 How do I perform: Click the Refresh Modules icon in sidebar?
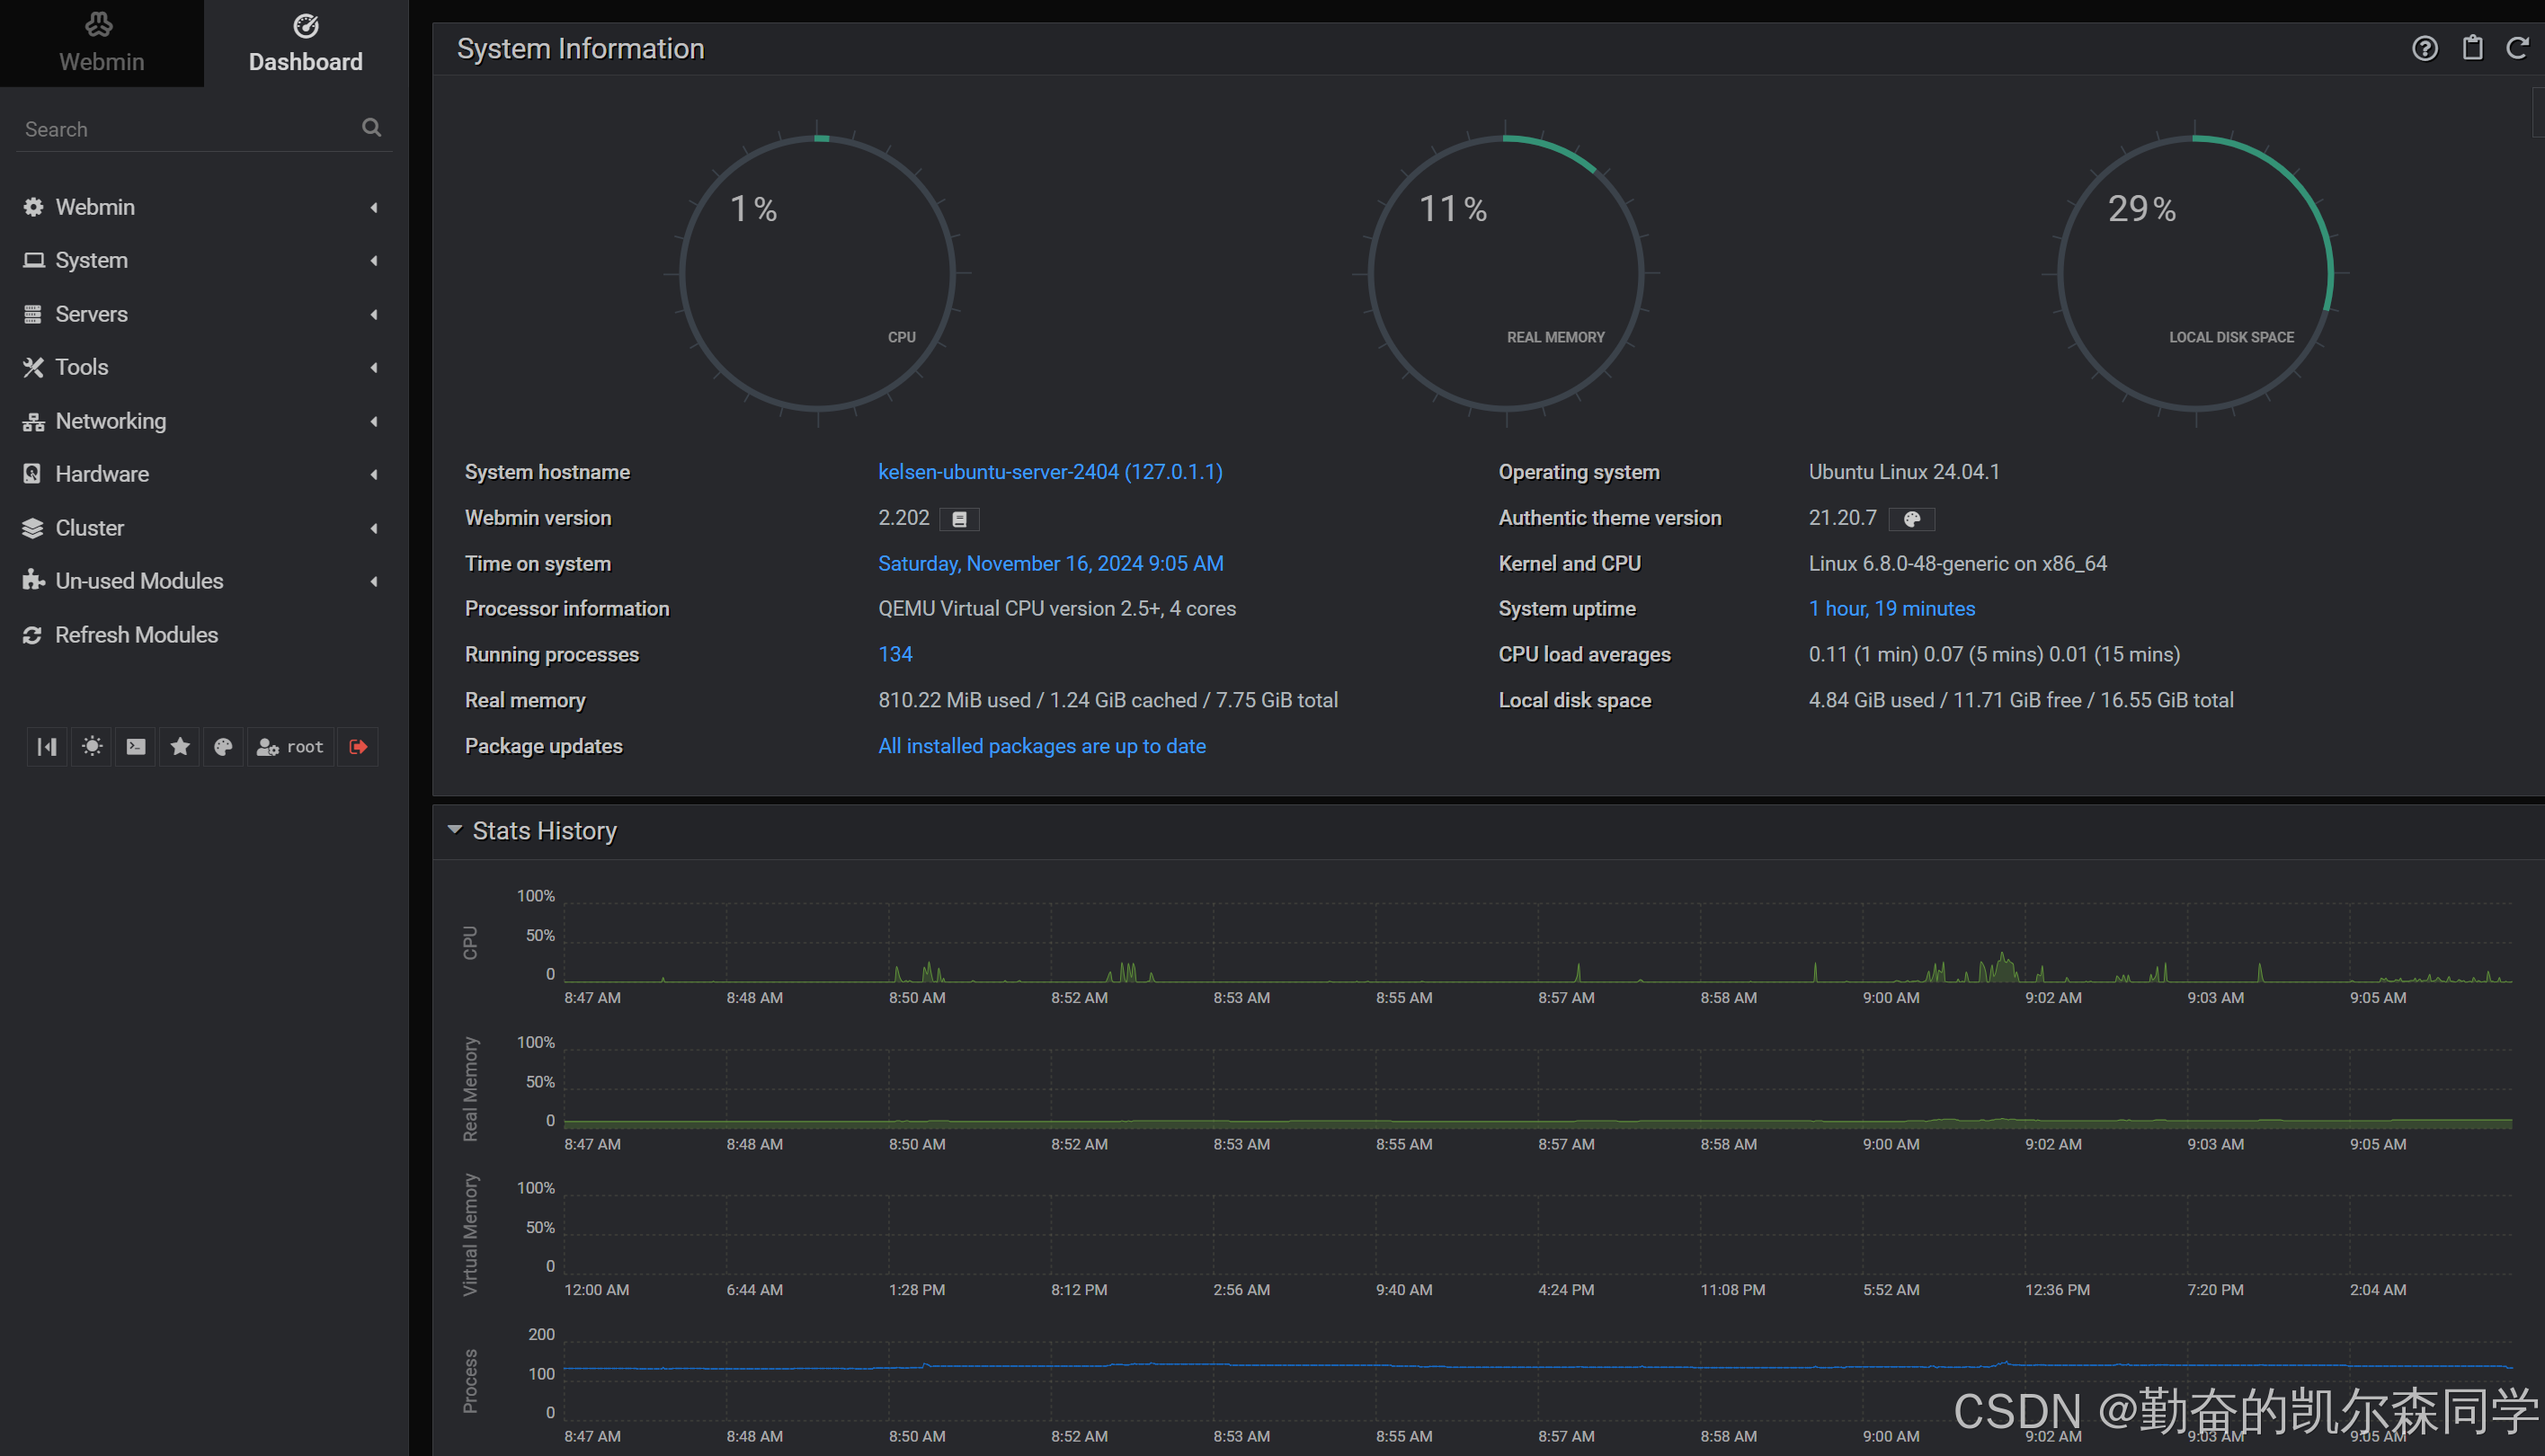[33, 635]
